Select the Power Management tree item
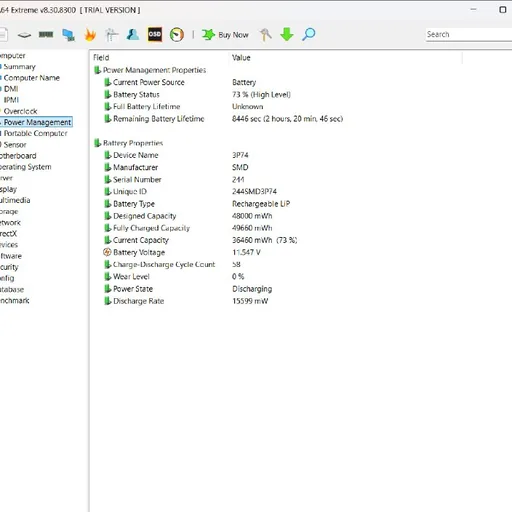Image resolution: width=512 pixels, height=512 pixels. [x=37, y=122]
